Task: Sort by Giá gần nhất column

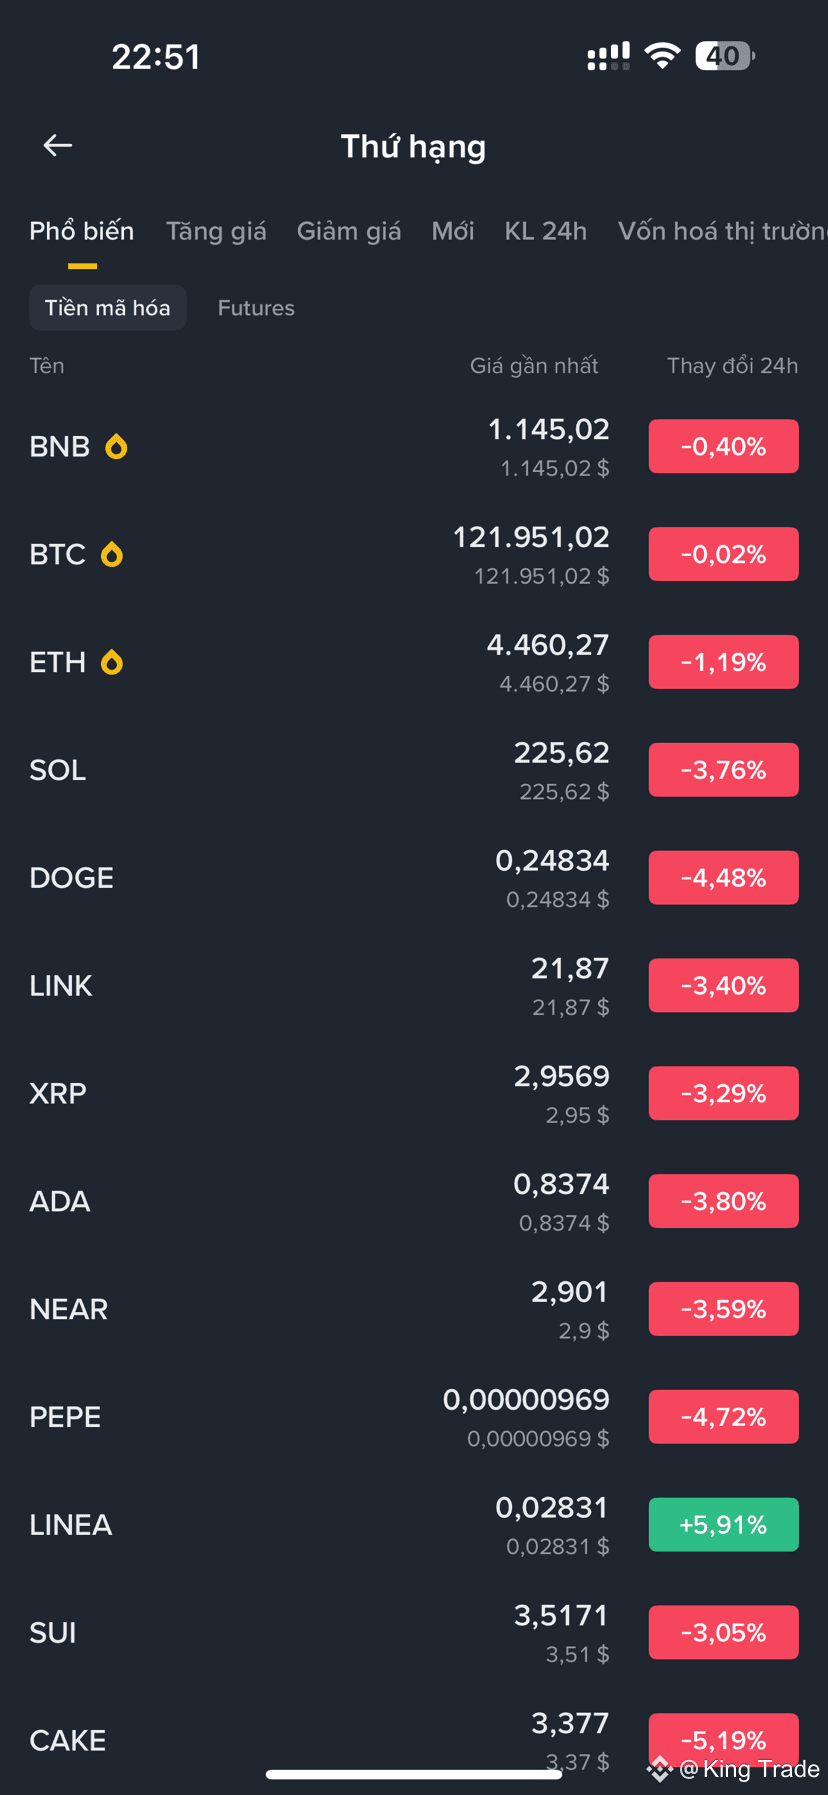Action: [x=534, y=366]
